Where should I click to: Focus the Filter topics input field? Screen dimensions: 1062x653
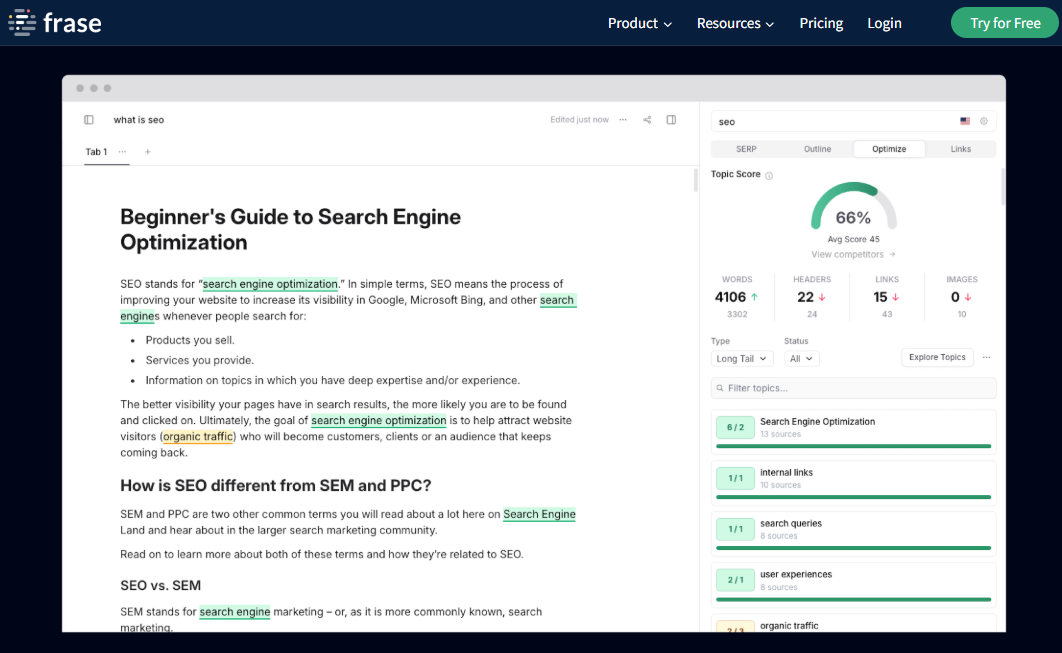tap(853, 388)
